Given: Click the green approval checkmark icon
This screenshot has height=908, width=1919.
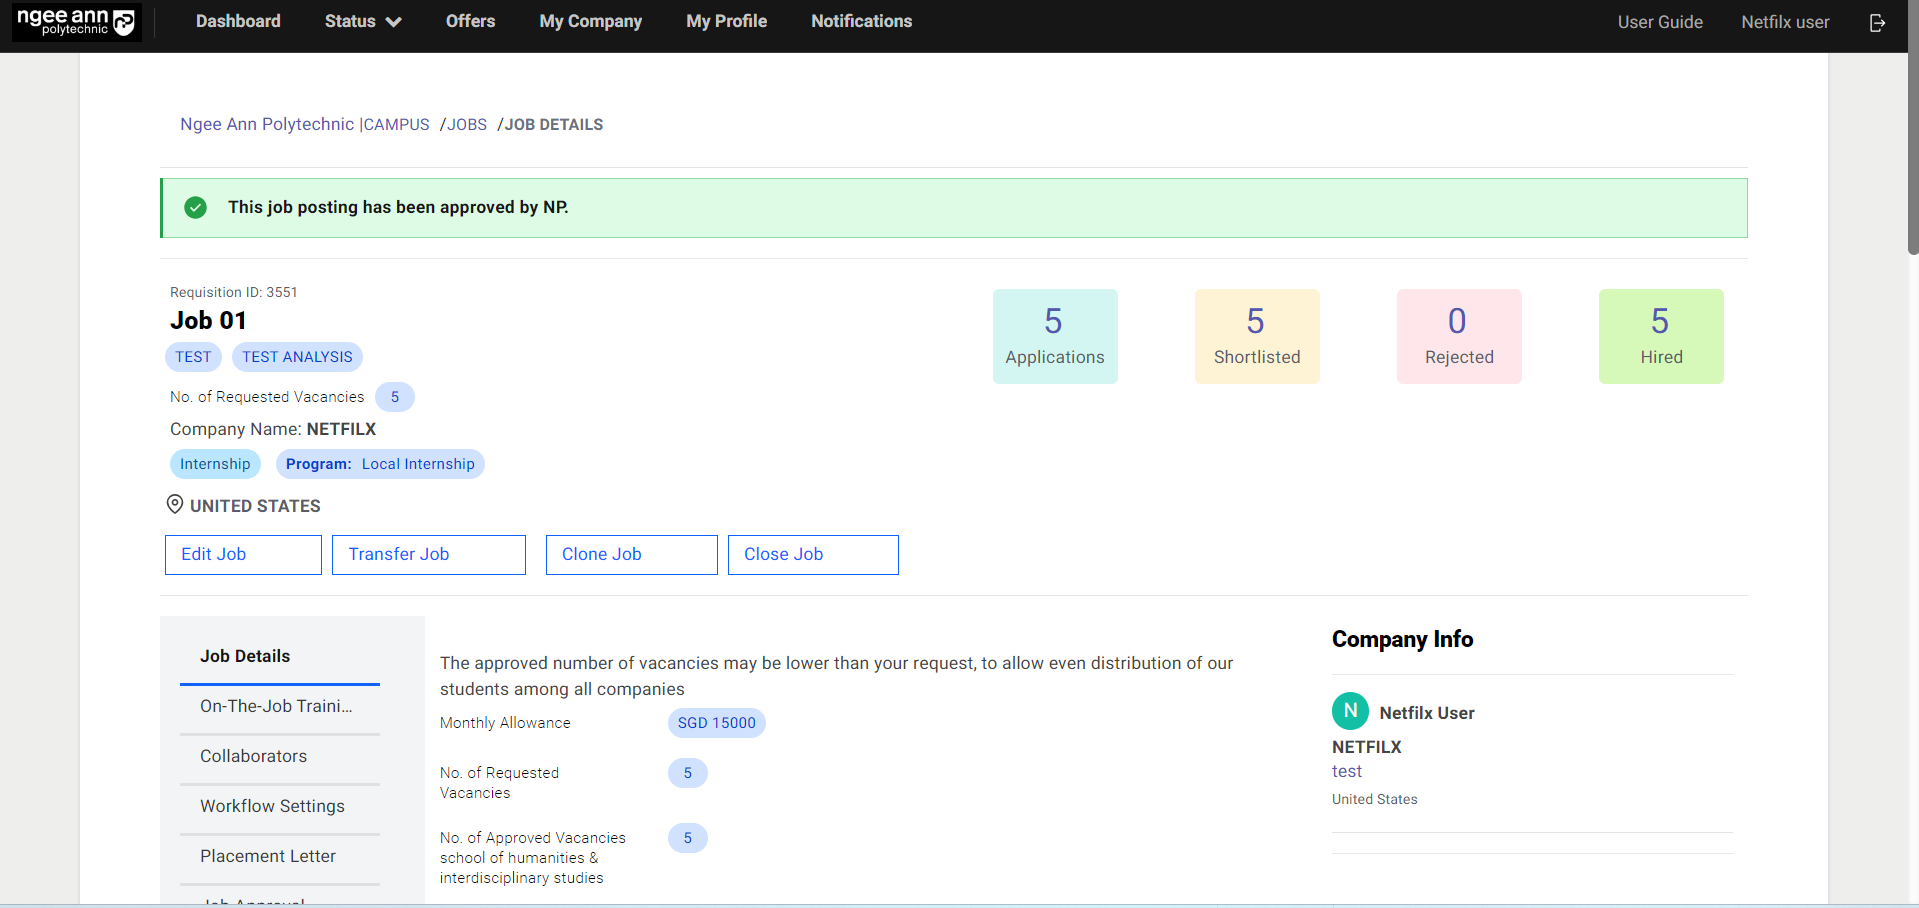Looking at the screenshot, I should pyautogui.click(x=196, y=207).
